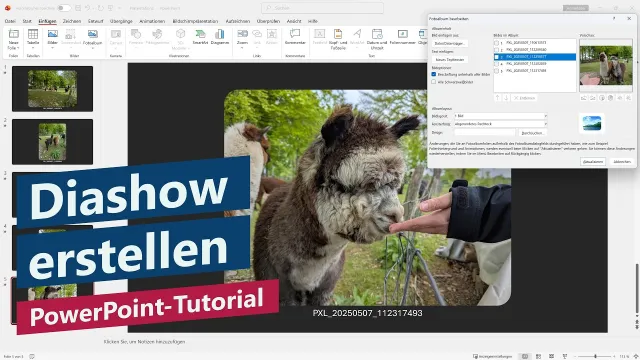The image size is (640, 360).
Task: Click the undo icon in title bar
Action: point(88,8)
